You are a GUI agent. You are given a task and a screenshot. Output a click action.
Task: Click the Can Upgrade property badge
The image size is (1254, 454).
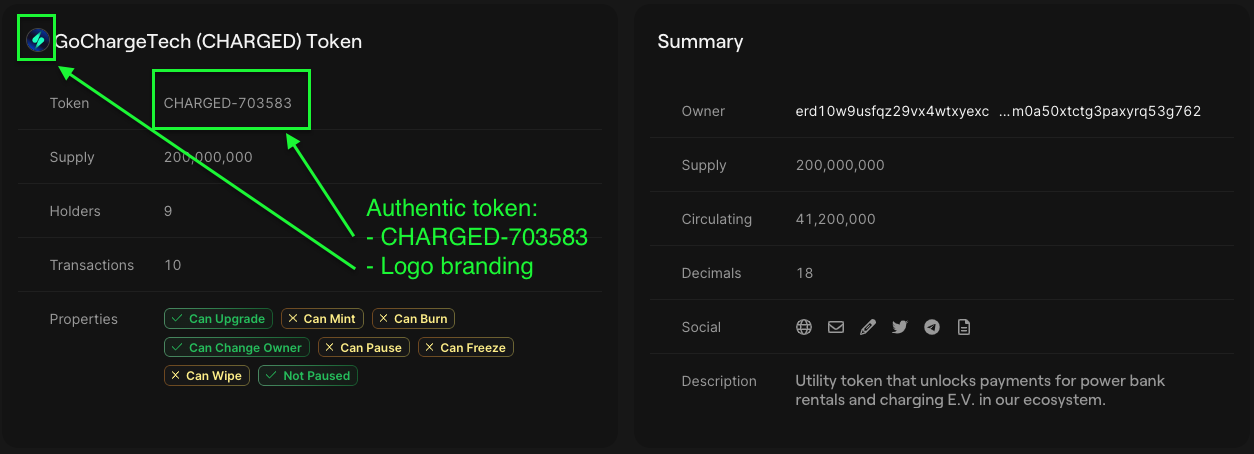pos(218,319)
